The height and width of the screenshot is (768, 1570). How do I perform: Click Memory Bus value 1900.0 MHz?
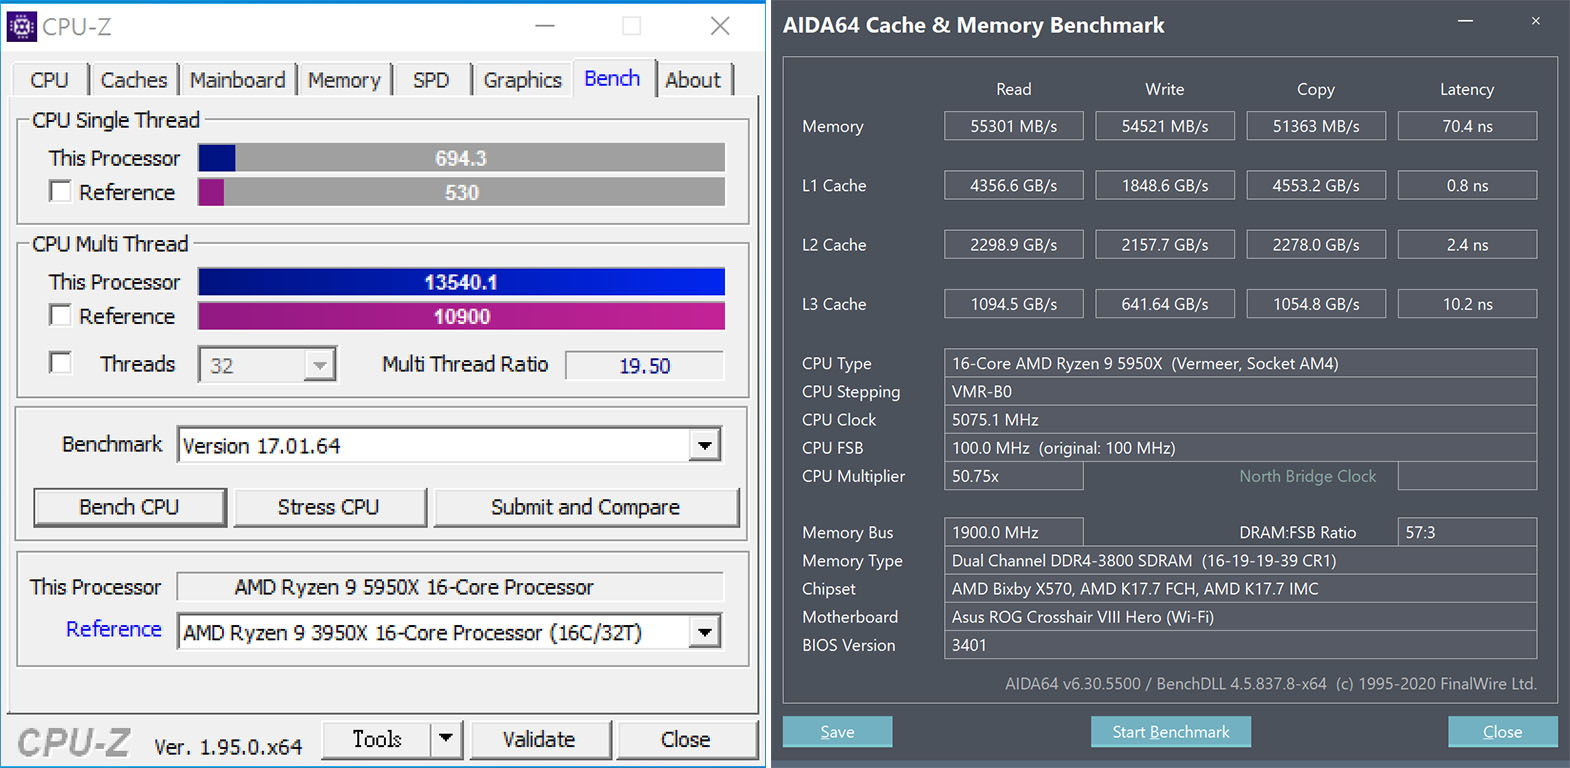pos(1014,532)
